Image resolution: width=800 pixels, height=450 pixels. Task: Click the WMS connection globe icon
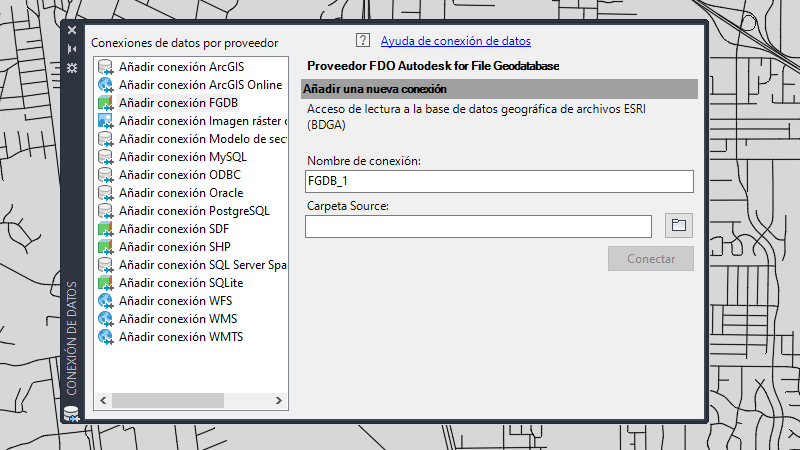pos(106,319)
